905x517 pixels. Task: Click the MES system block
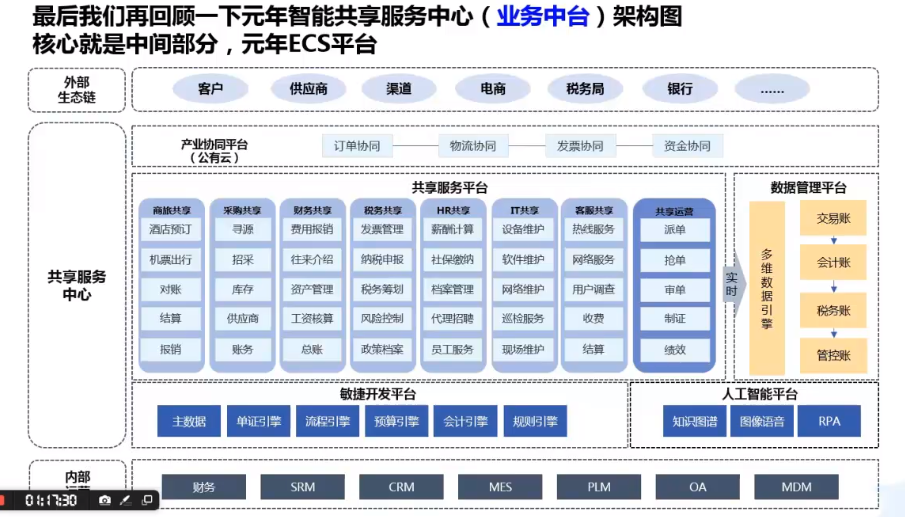click(500, 487)
